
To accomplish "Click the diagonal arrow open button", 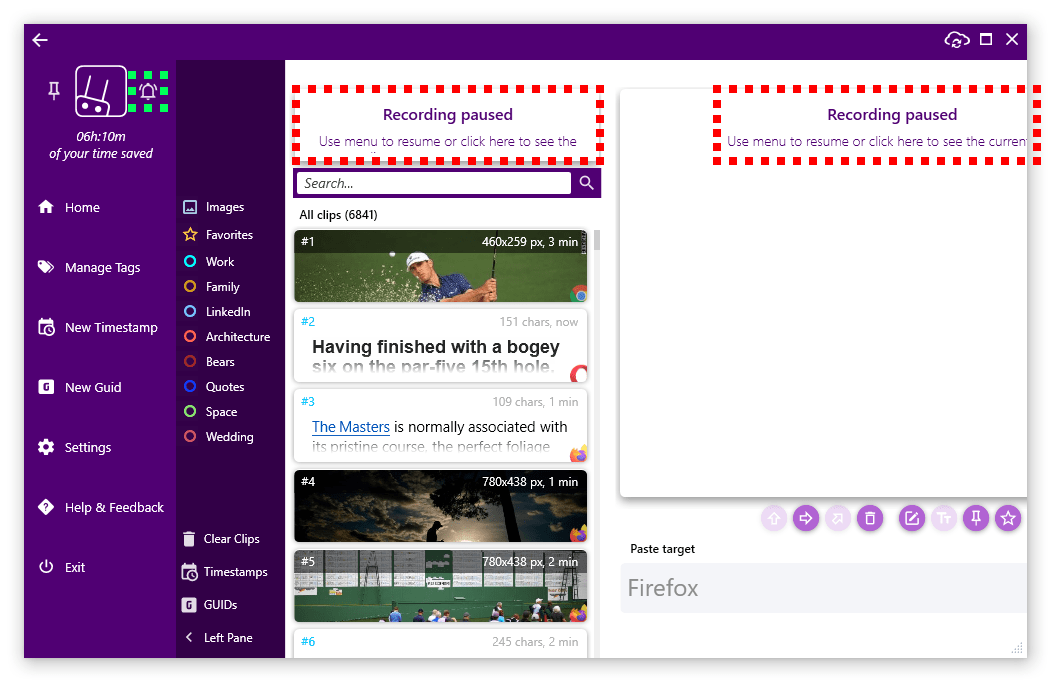I will coord(838,518).
